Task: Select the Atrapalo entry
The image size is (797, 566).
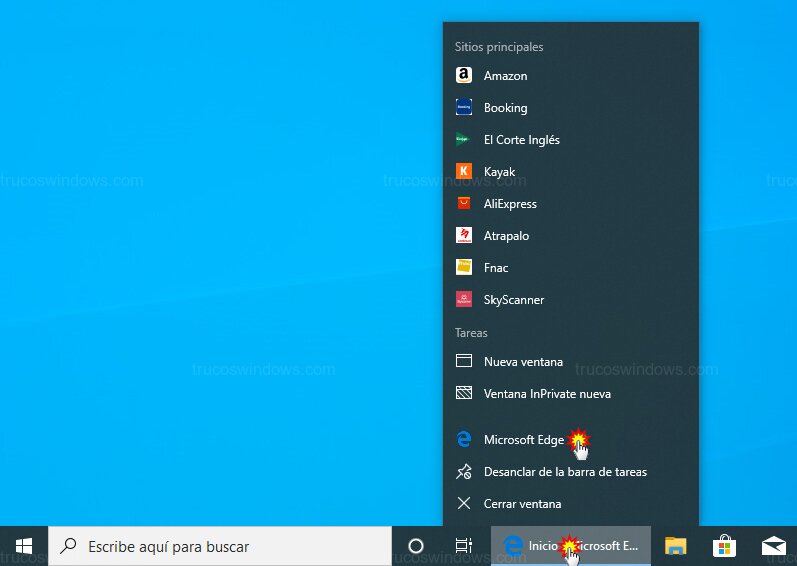Action: coord(571,236)
